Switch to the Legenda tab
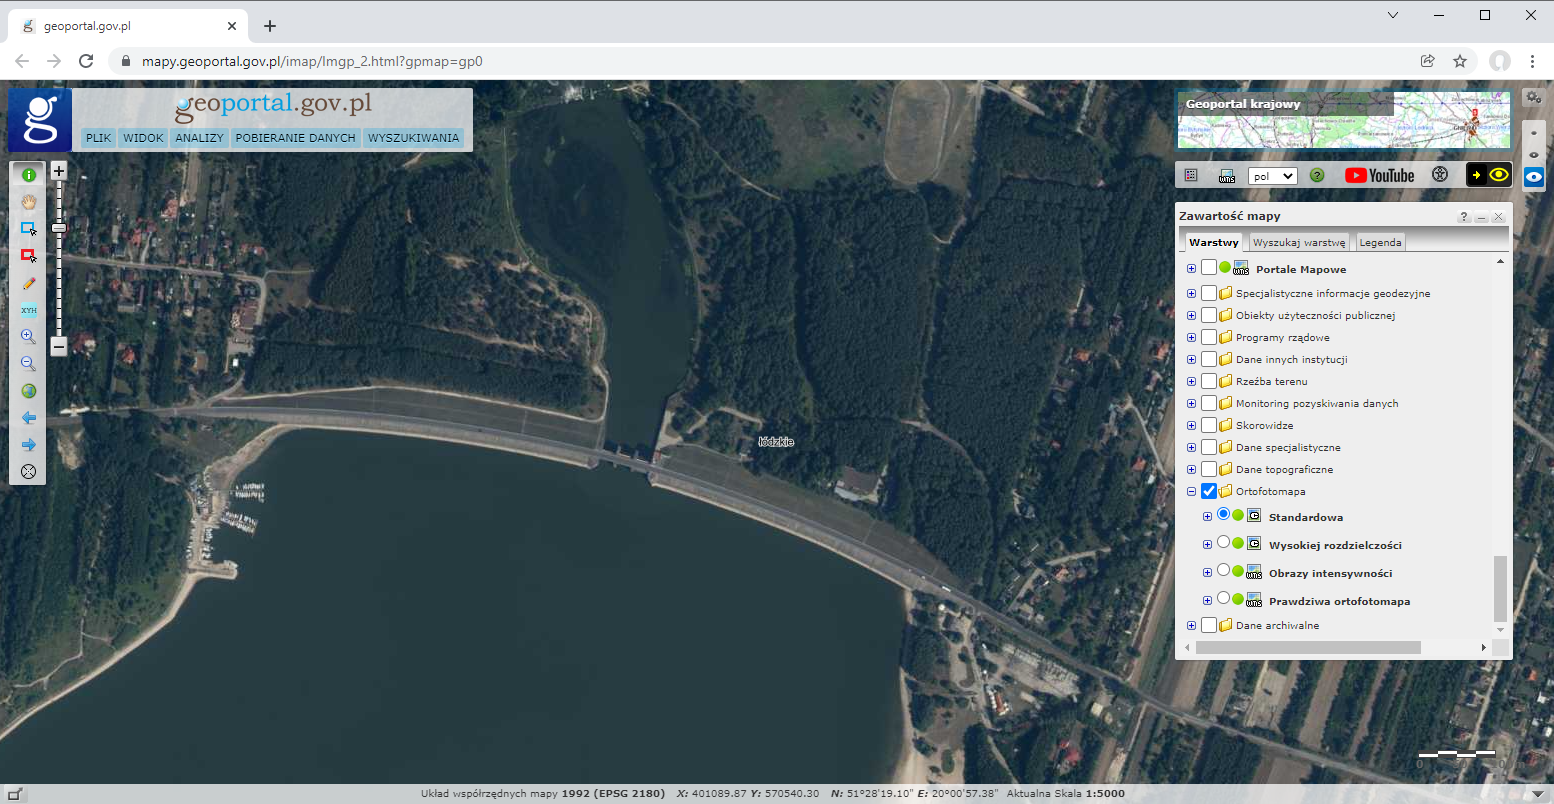This screenshot has height=804, width=1554. 1380,242
